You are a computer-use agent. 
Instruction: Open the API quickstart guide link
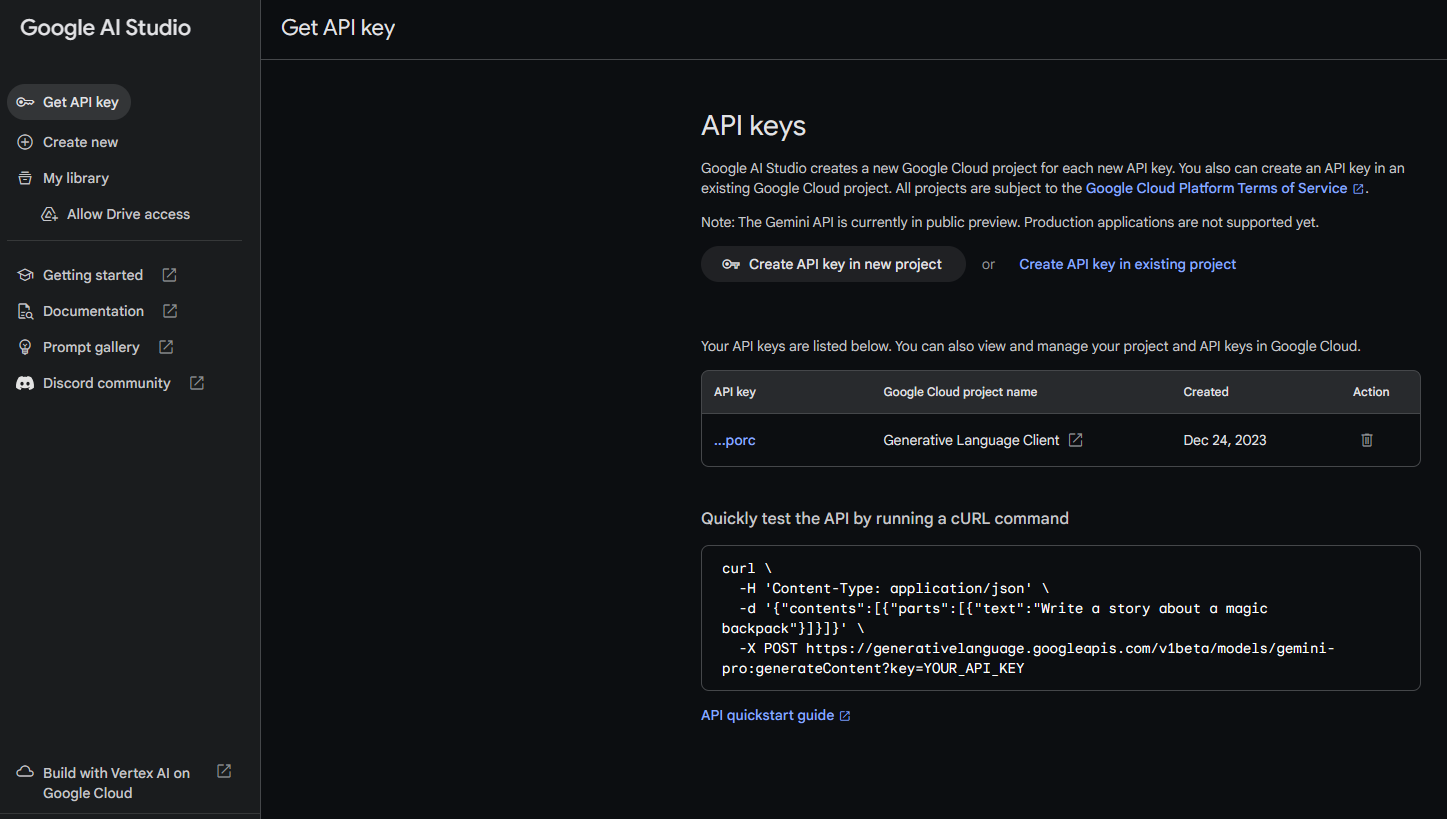pos(767,715)
